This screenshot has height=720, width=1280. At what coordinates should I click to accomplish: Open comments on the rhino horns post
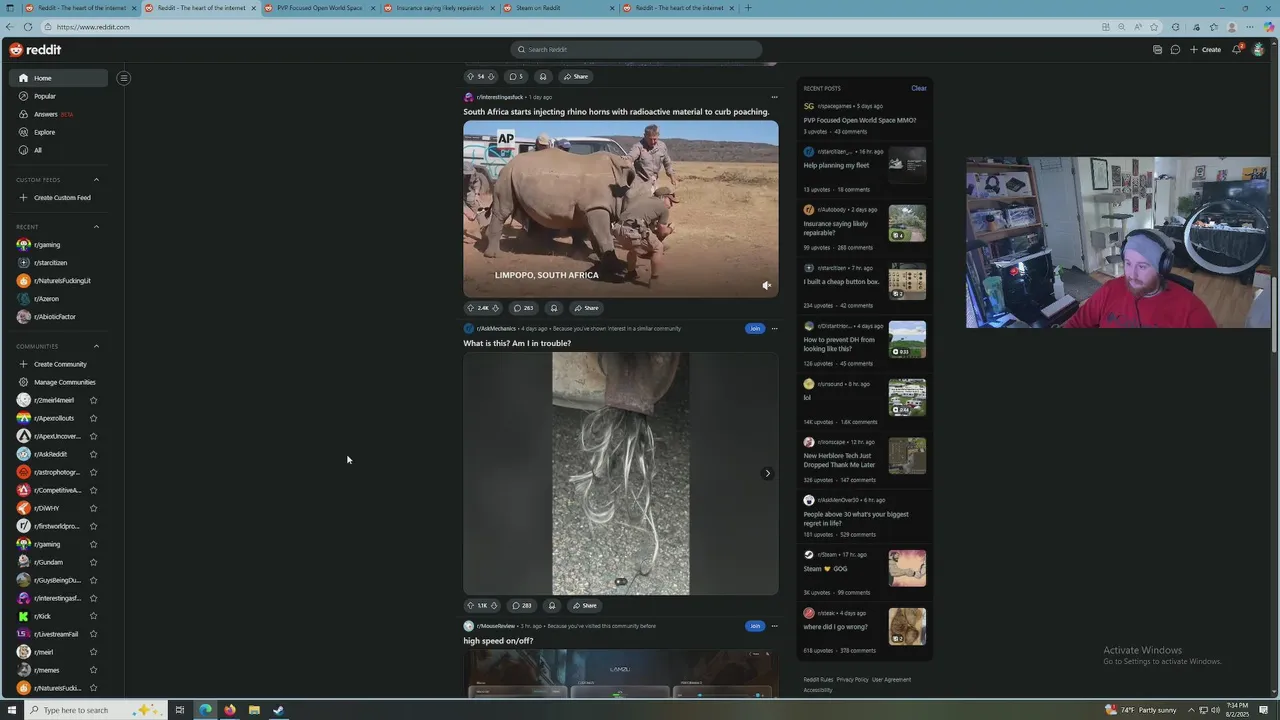(523, 308)
